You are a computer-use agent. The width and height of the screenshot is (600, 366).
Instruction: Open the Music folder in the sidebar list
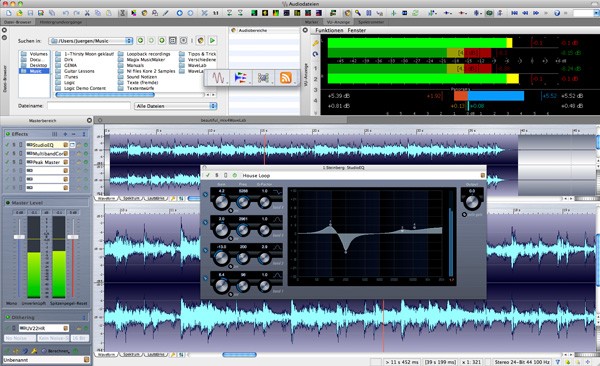pyautogui.click(x=34, y=71)
